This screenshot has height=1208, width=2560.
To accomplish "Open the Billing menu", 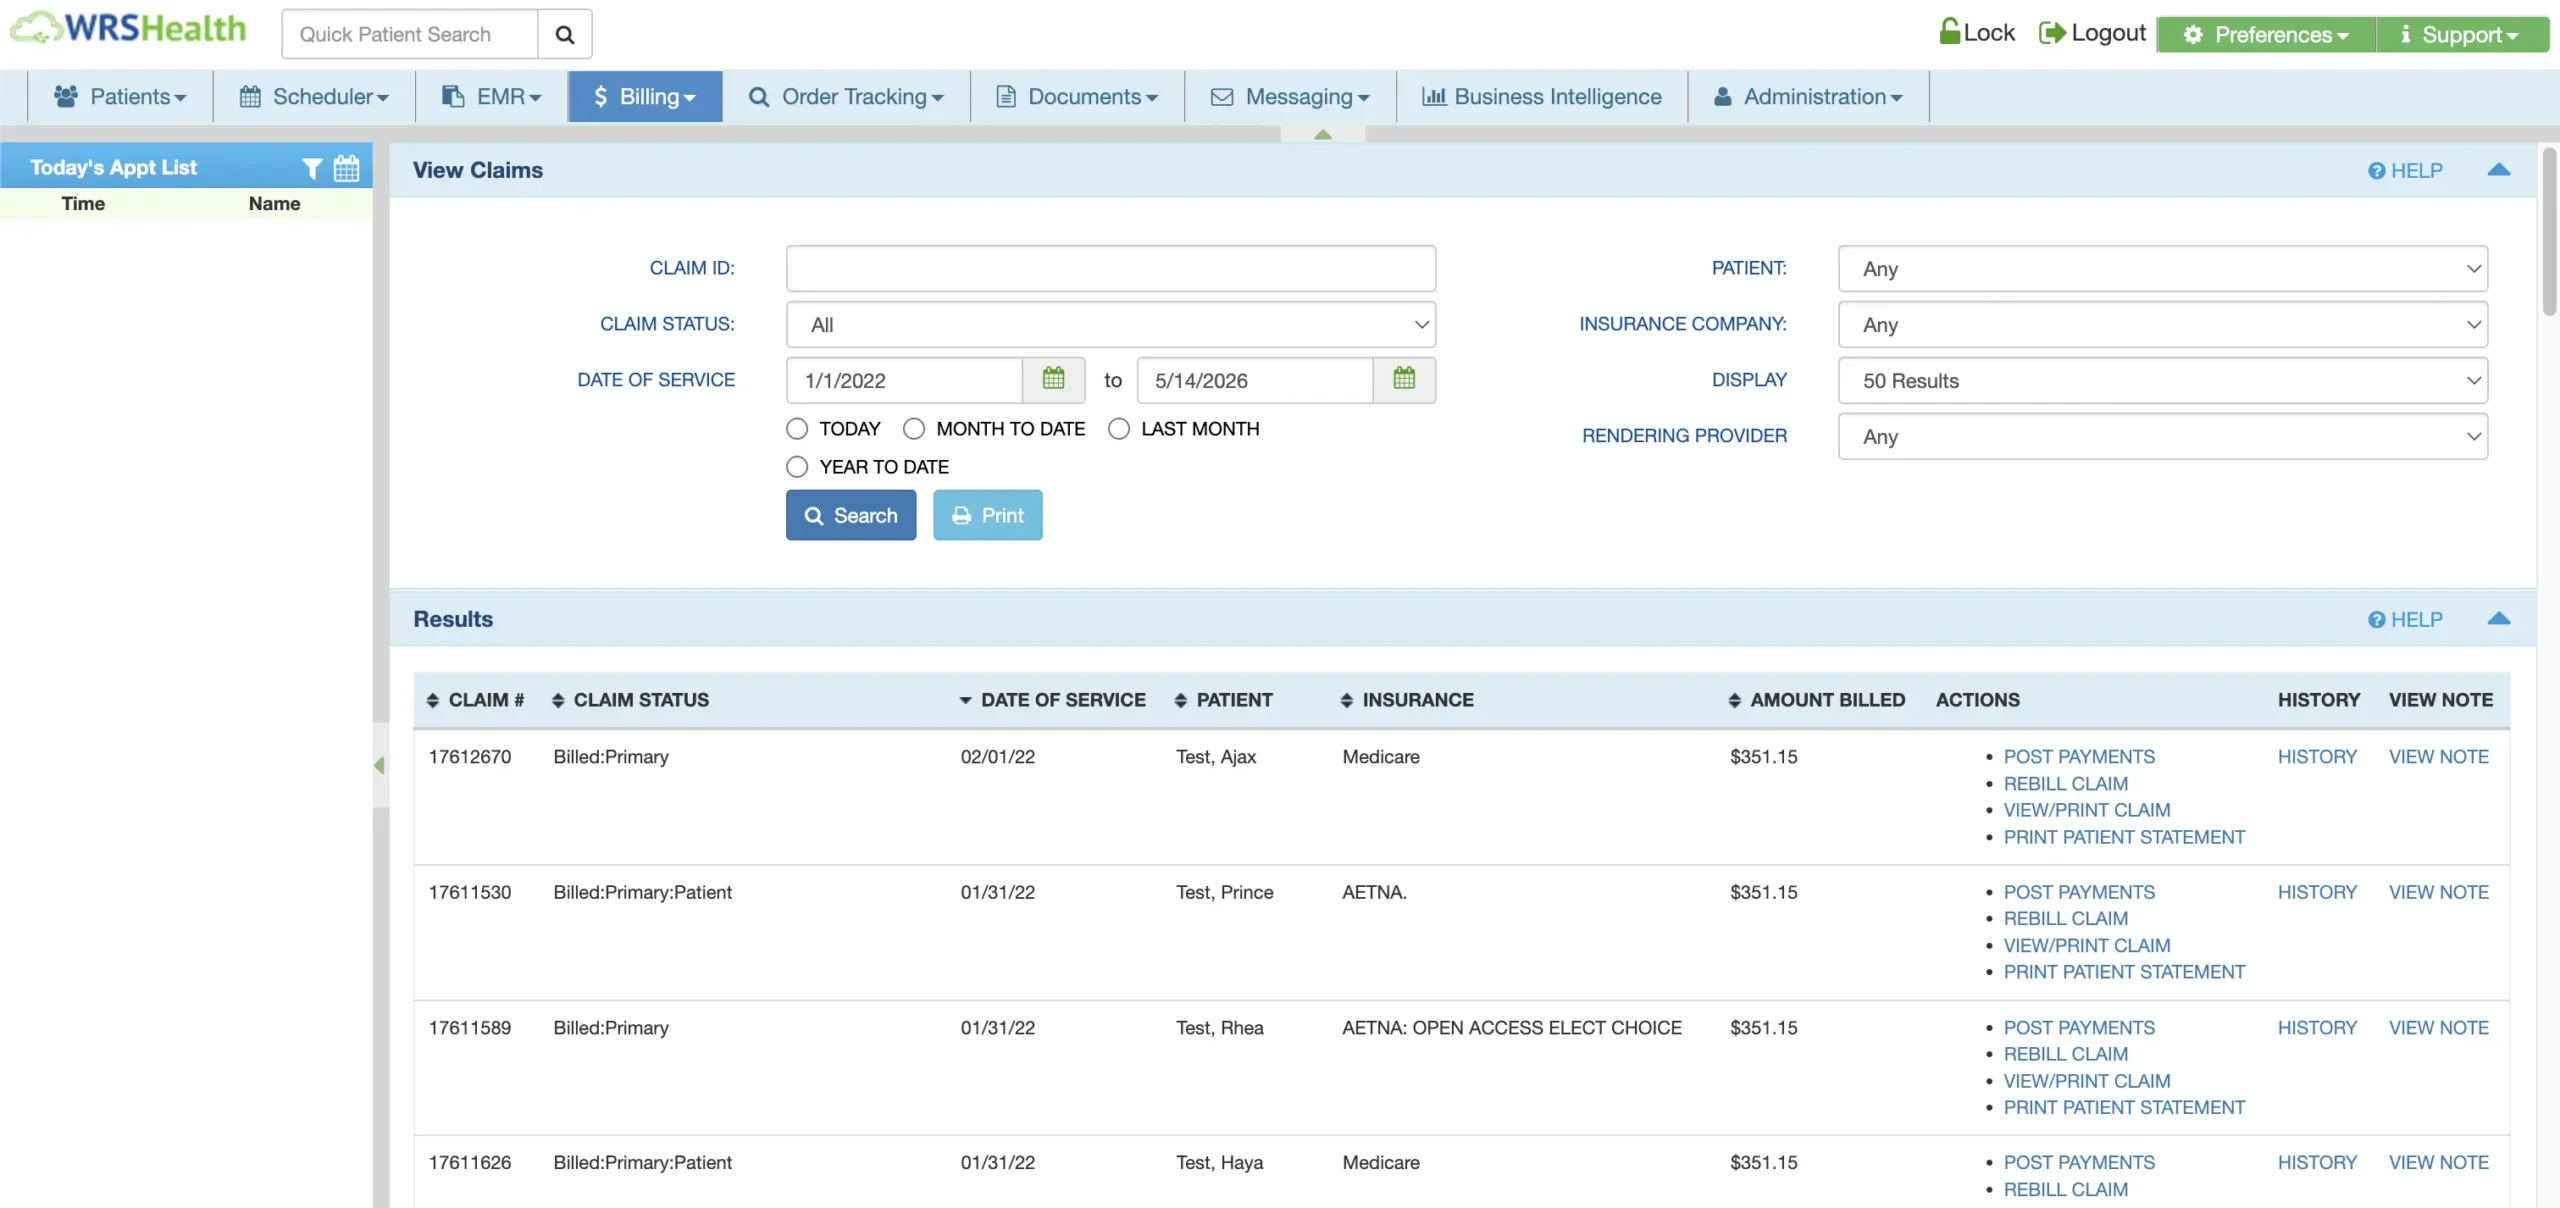I will click(x=645, y=96).
